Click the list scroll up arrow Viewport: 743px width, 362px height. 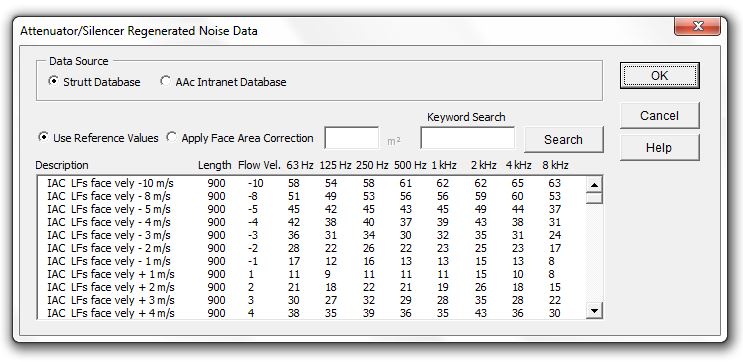coord(594,184)
